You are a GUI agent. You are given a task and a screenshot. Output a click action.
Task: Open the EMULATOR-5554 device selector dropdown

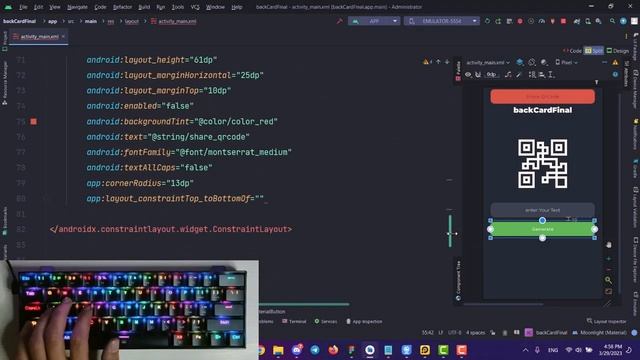(x=442, y=21)
